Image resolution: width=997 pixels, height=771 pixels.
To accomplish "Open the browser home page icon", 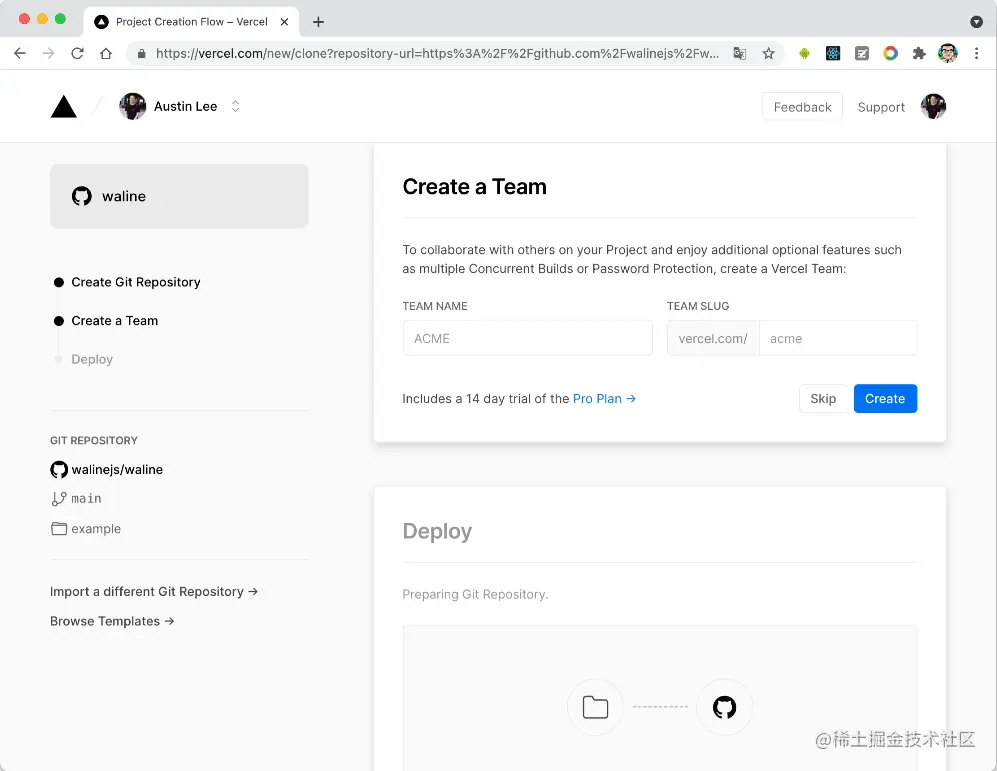I will 106,53.
